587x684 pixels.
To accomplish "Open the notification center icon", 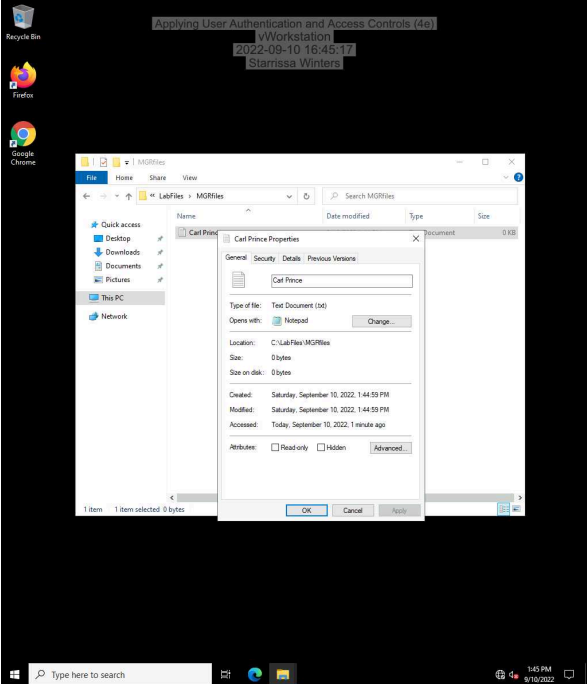I will click(x=569, y=674).
